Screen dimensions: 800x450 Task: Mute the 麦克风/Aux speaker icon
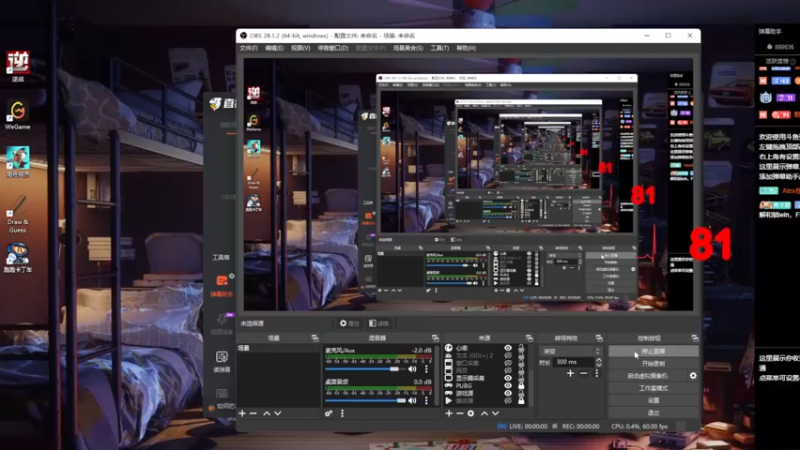412,369
